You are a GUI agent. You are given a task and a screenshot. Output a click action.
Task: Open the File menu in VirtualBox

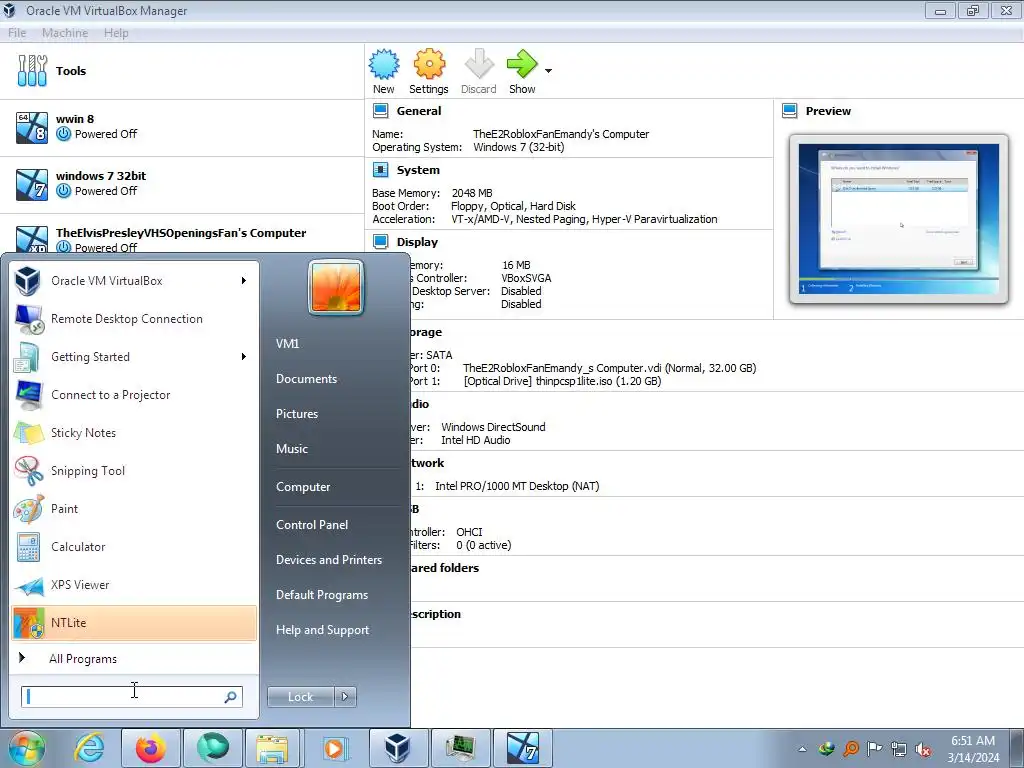pos(17,33)
